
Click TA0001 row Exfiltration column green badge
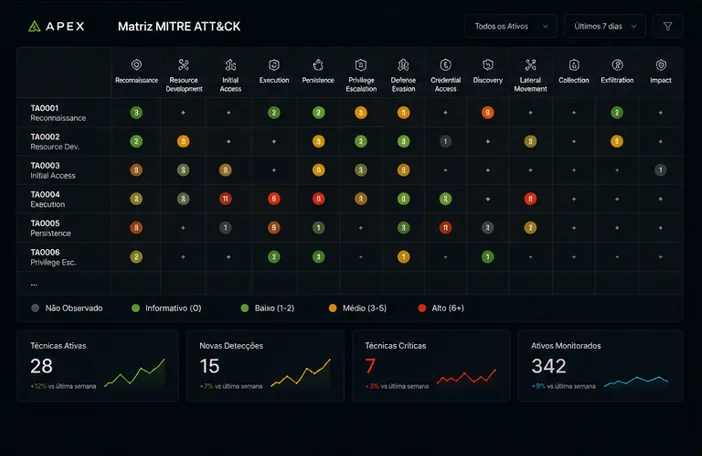tap(617, 112)
